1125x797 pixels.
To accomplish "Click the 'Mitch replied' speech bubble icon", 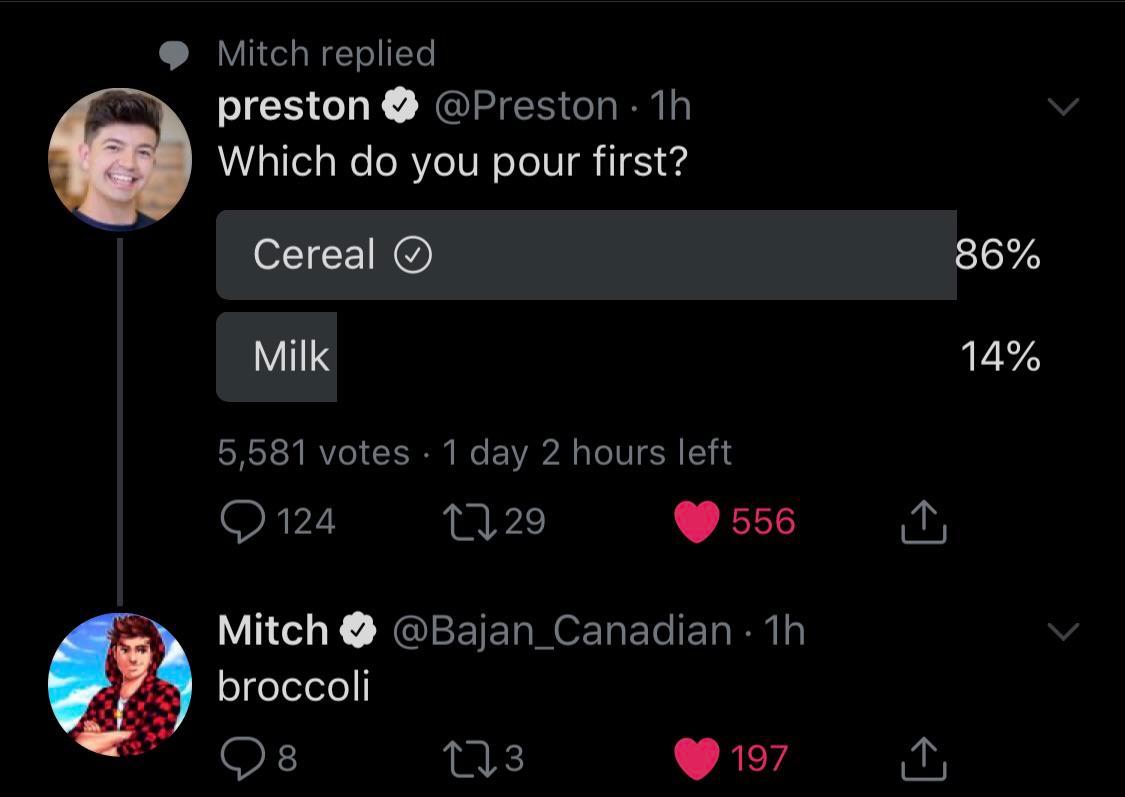I will click(x=175, y=55).
